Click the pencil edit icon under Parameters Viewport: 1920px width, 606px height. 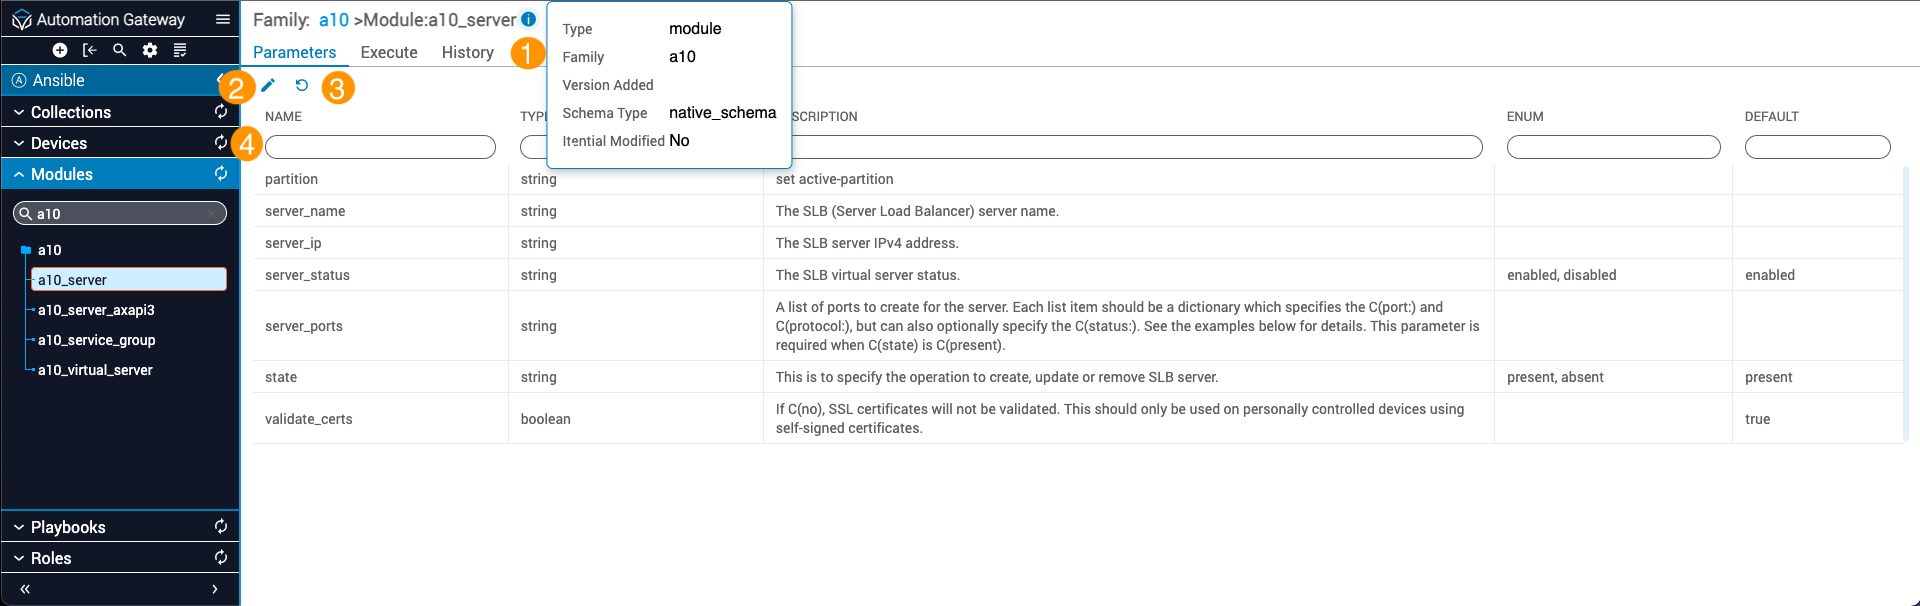268,85
